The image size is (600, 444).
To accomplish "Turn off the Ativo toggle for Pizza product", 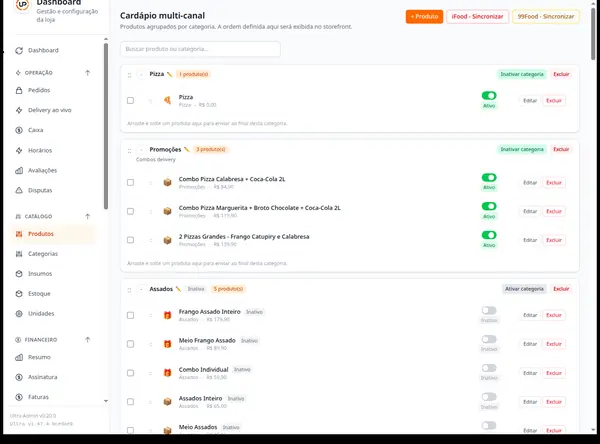I will click(x=489, y=95).
